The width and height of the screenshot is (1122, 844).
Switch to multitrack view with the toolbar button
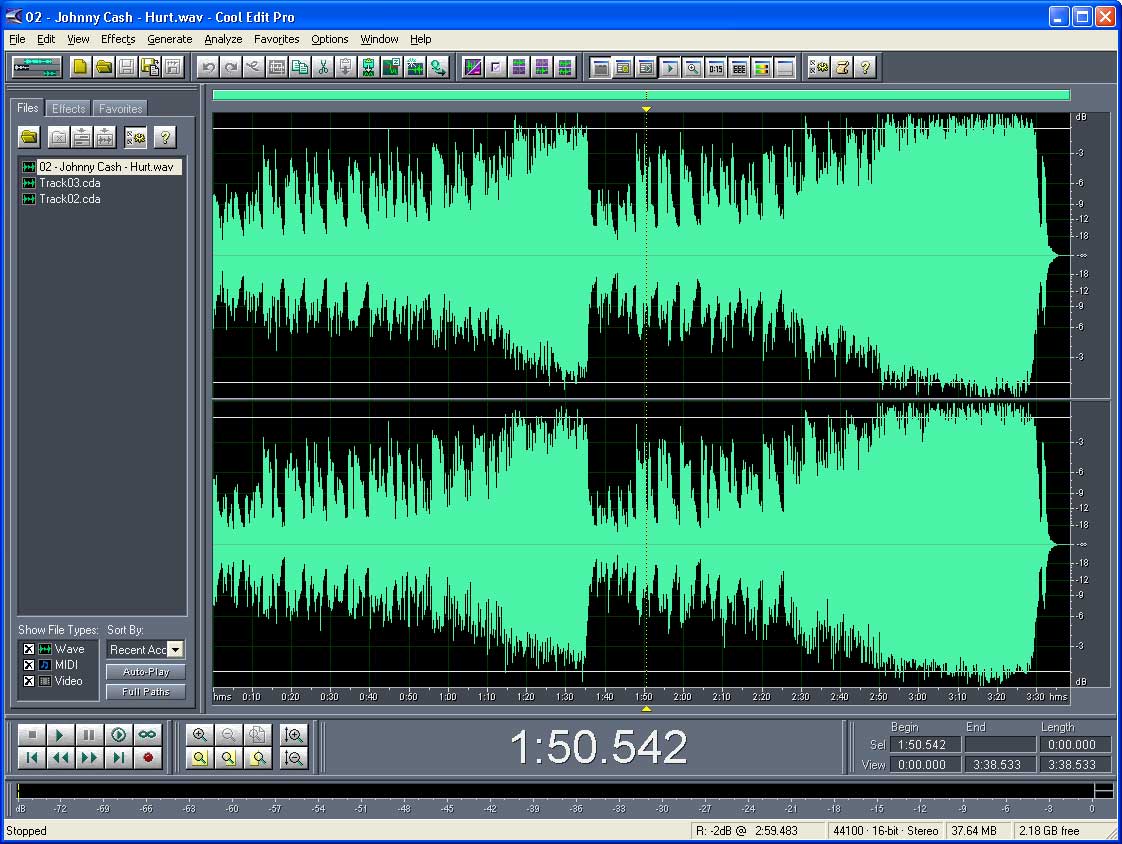click(x=36, y=67)
